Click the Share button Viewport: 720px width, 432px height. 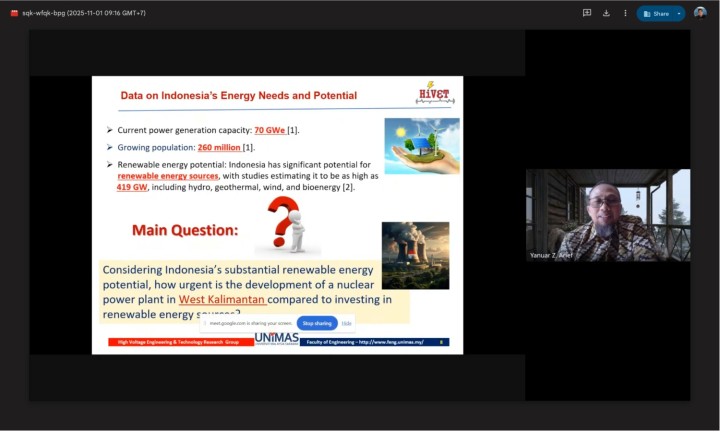tap(655, 13)
